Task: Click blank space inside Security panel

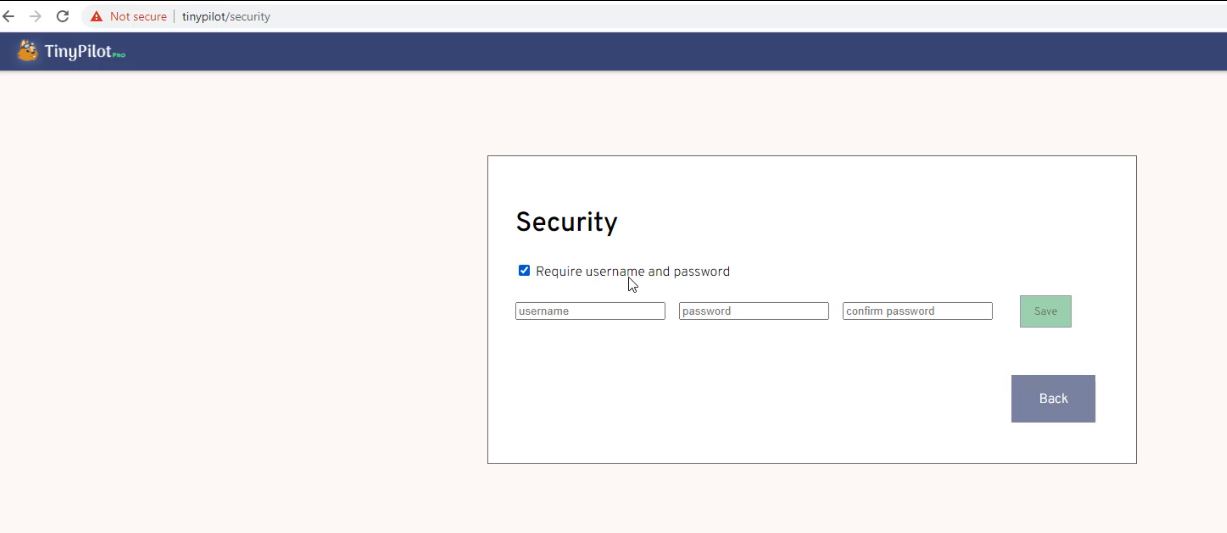Action: [750, 400]
